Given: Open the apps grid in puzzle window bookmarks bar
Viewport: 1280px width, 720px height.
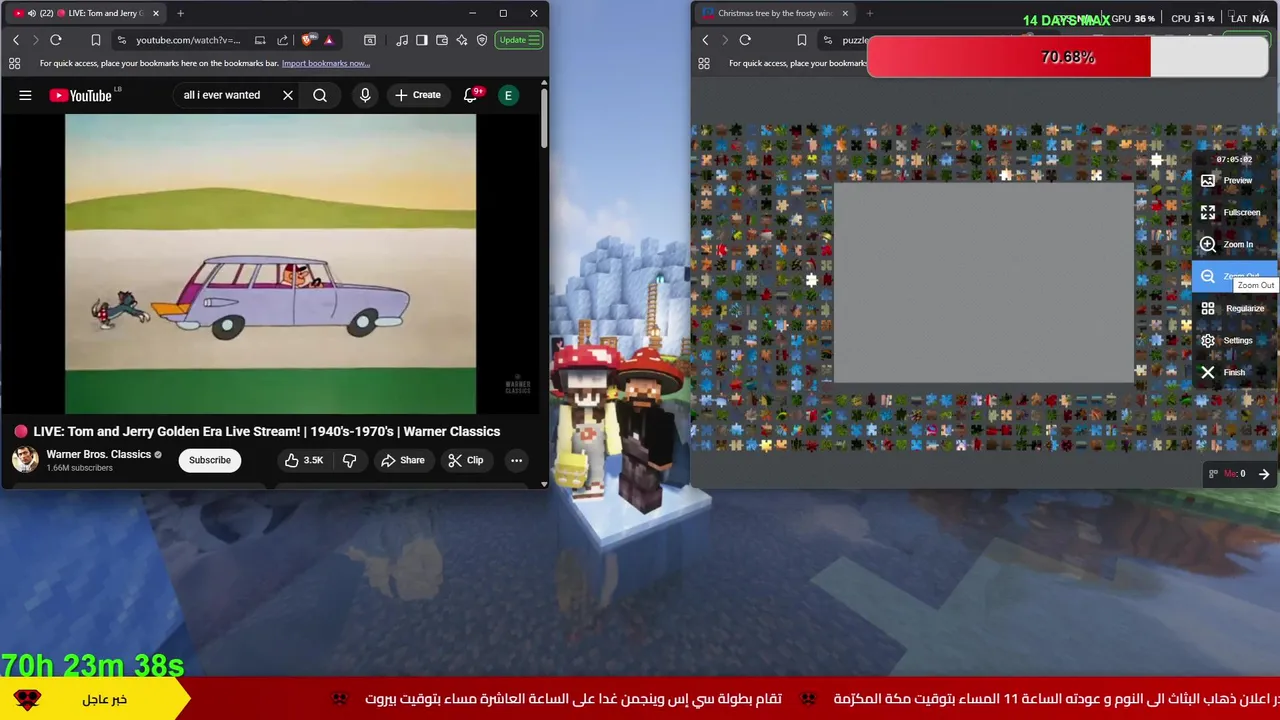Looking at the screenshot, I should (x=704, y=63).
